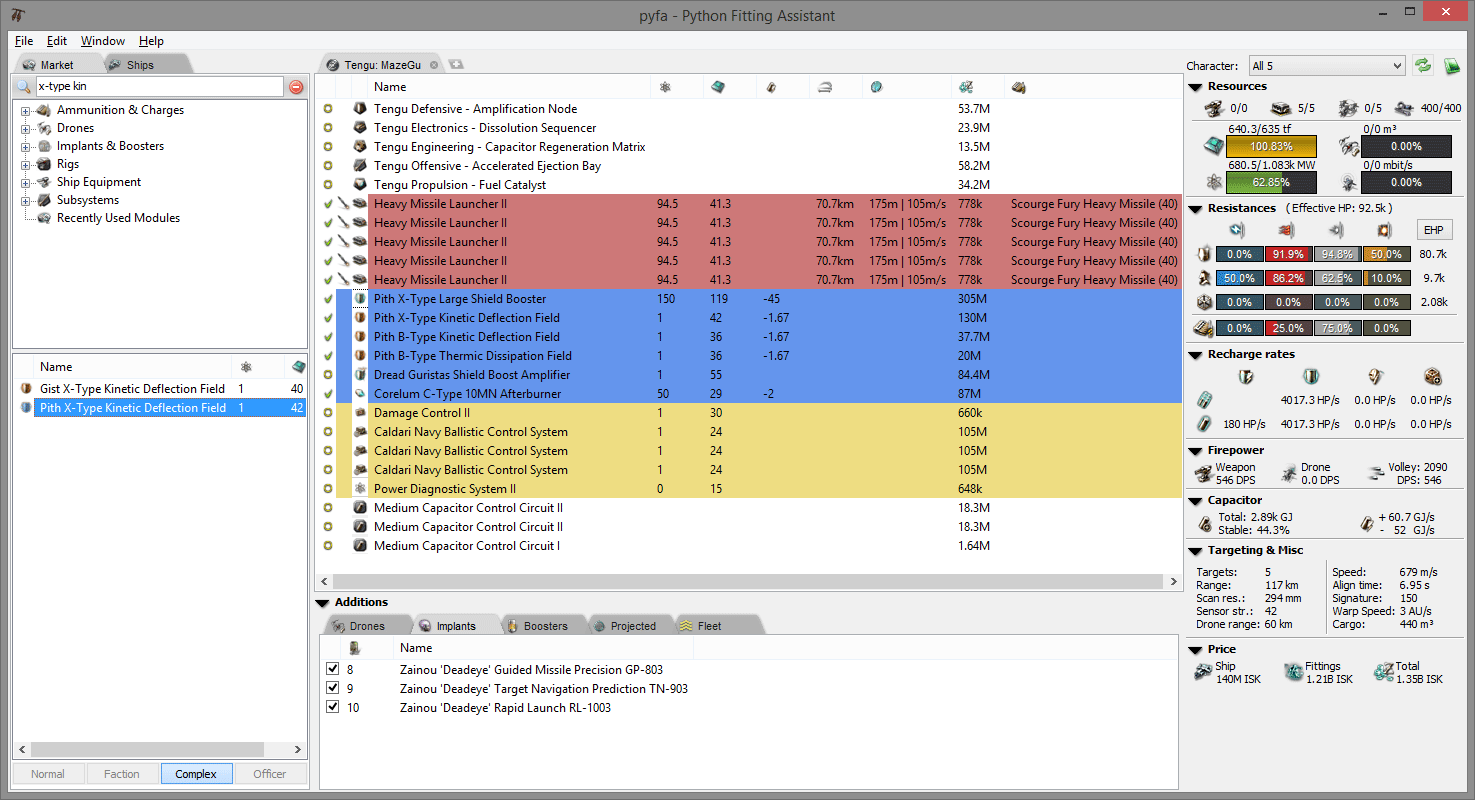Open the File menu

24,41
